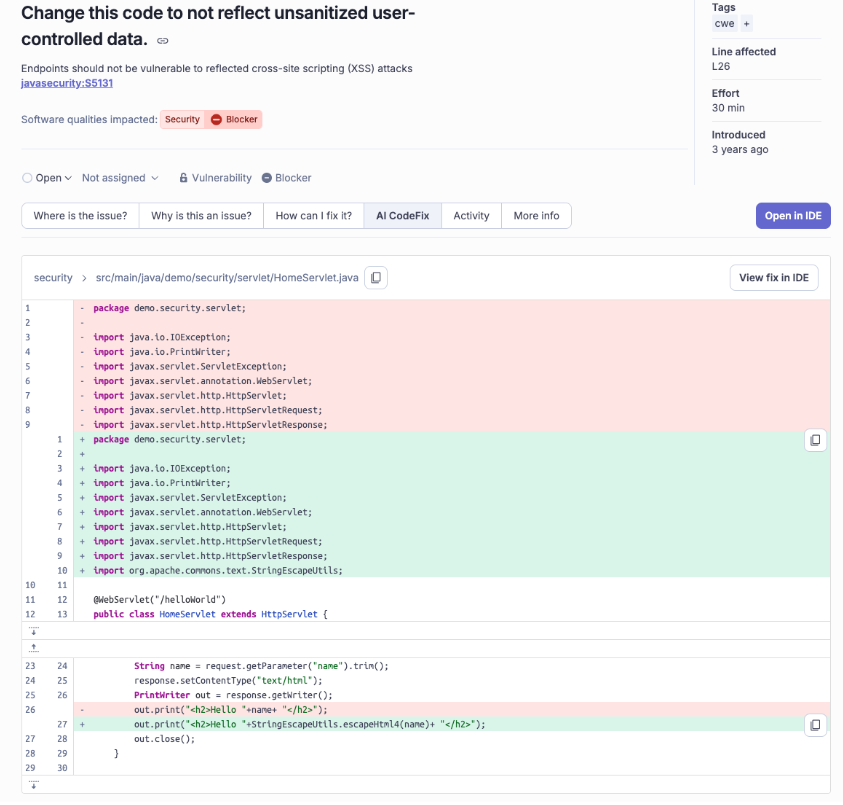Expand hidden lines below line 13
This screenshot has height=805, width=843.
(33, 630)
